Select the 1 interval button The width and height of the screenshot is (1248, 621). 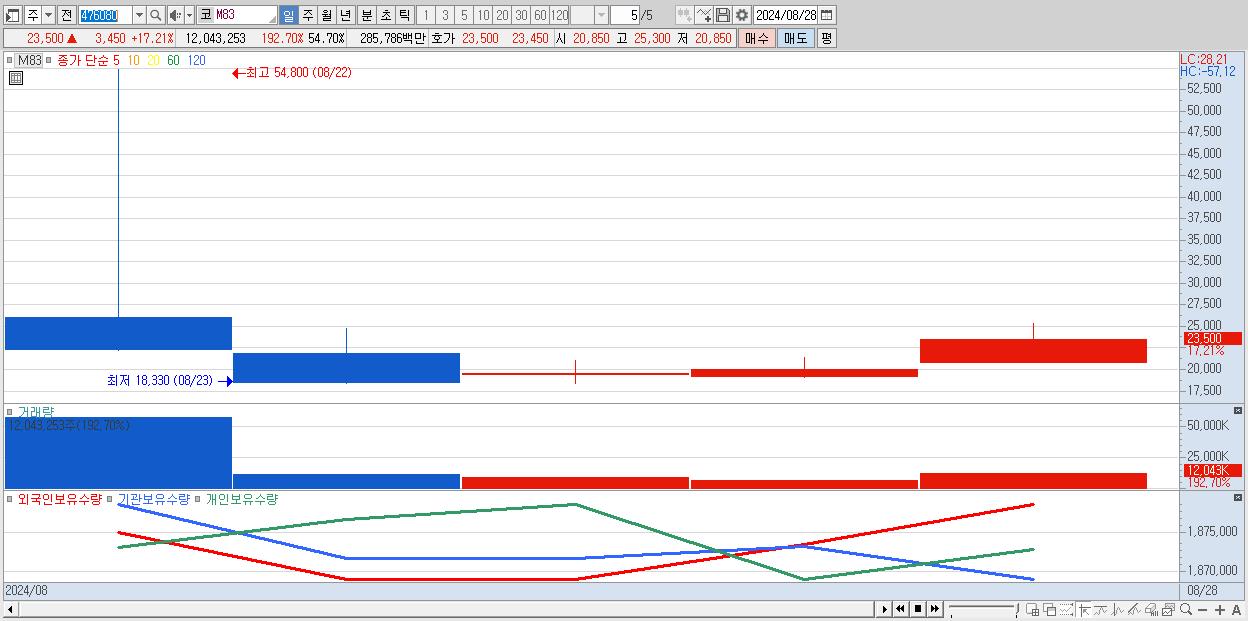[x=425, y=15]
